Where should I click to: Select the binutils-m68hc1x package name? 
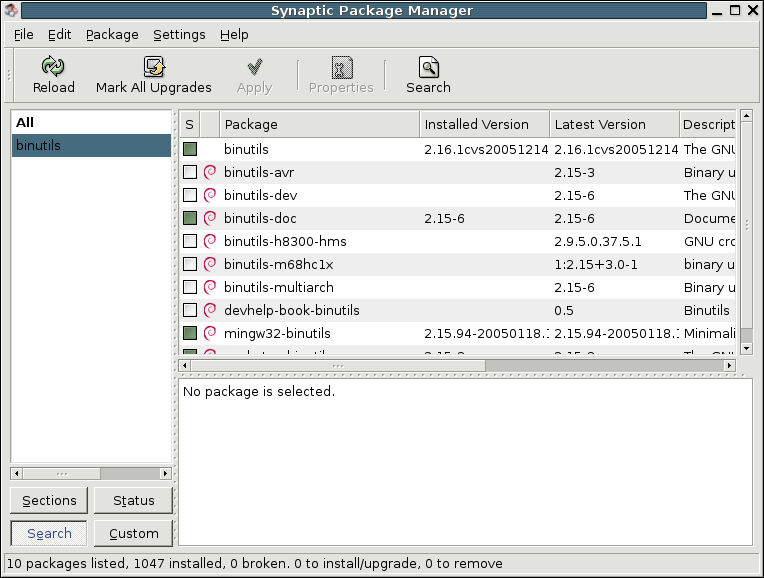click(278, 264)
